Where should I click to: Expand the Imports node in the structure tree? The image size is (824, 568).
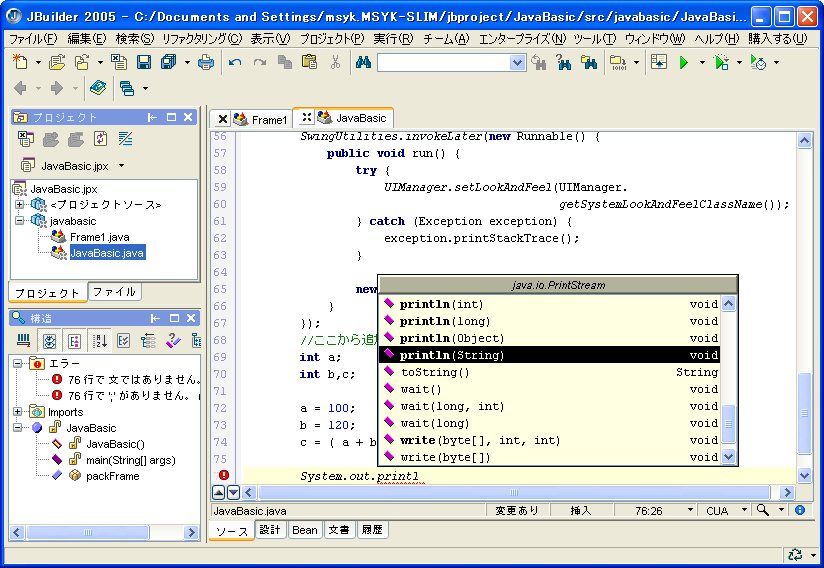[18, 412]
